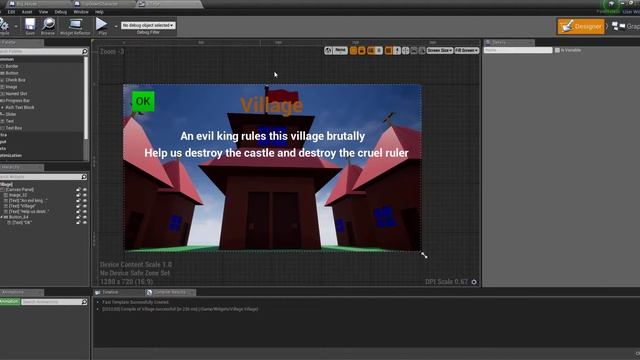
Task: Open the View menu
Action: (43, 12)
